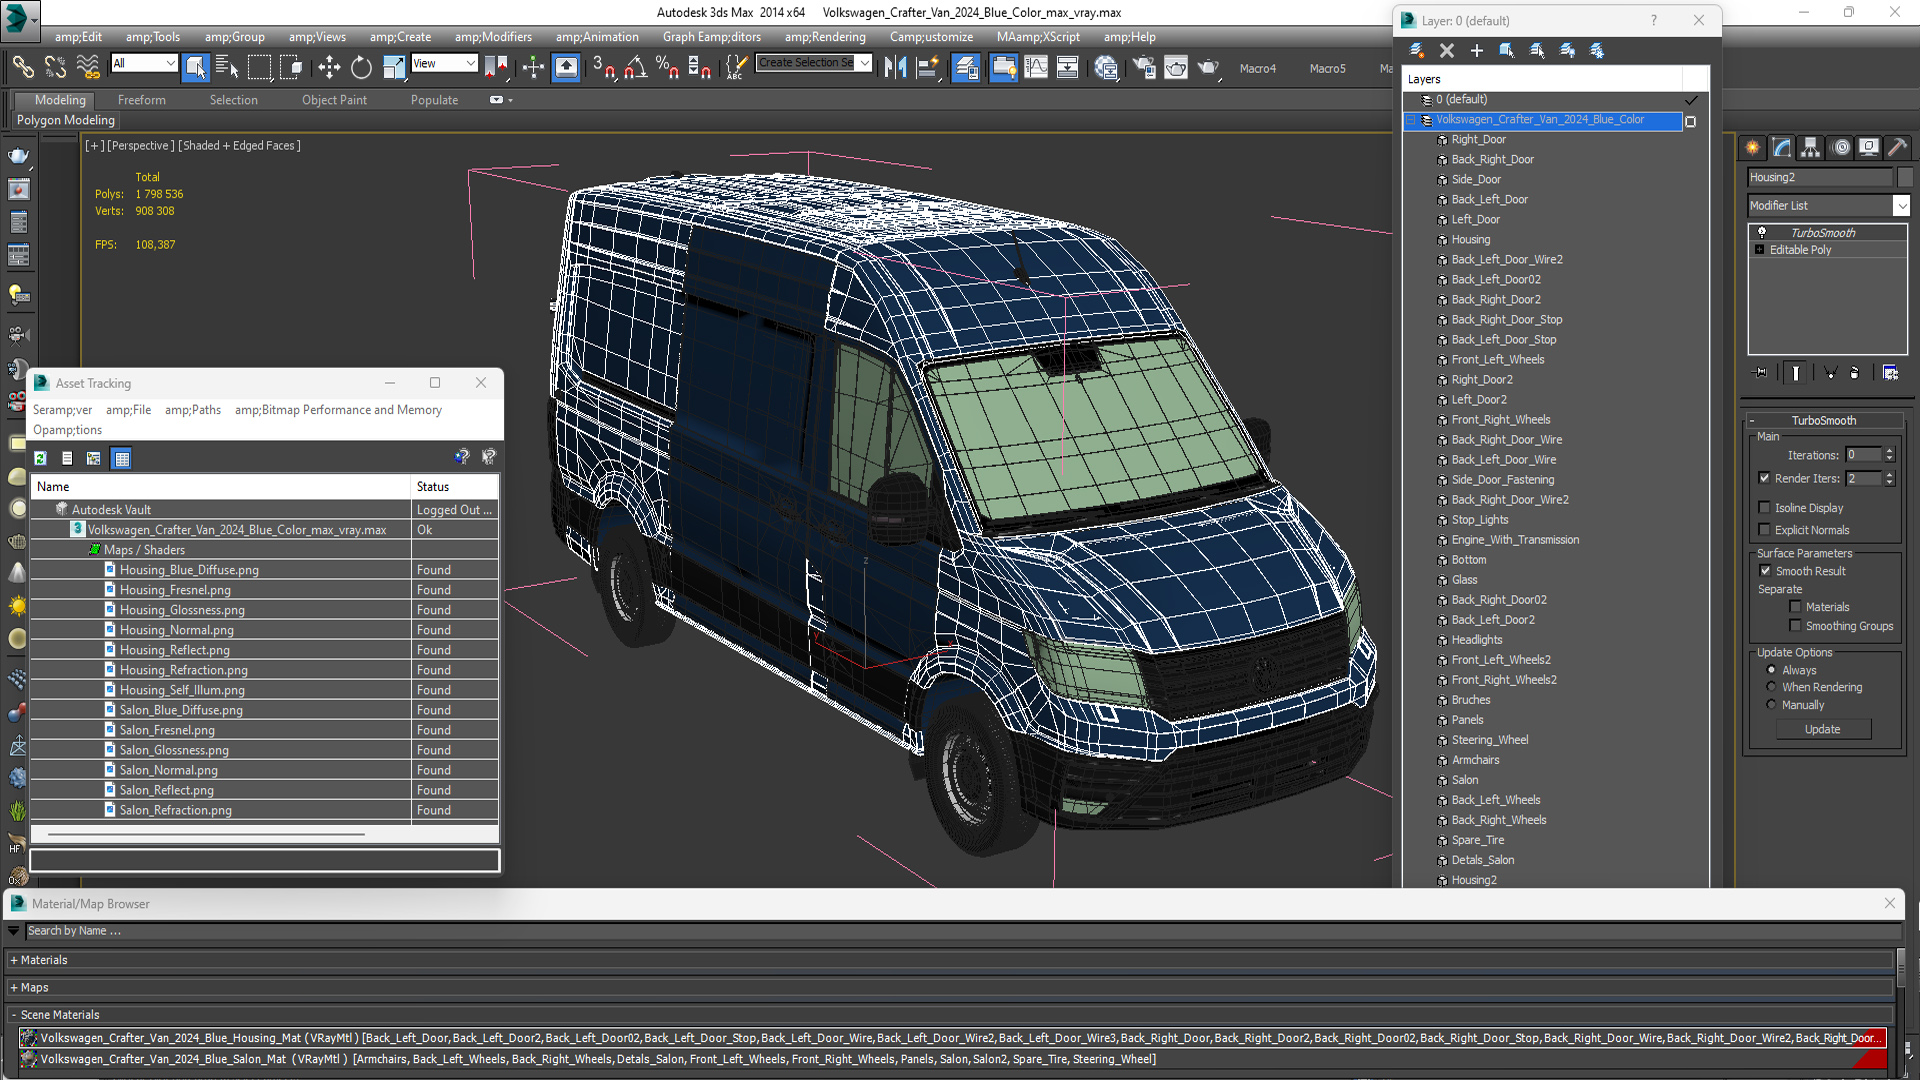This screenshot has width=1920, height=1080.
Task: Click the Pin Stack icon below modifier stack
Action: tap(1761, 372)
